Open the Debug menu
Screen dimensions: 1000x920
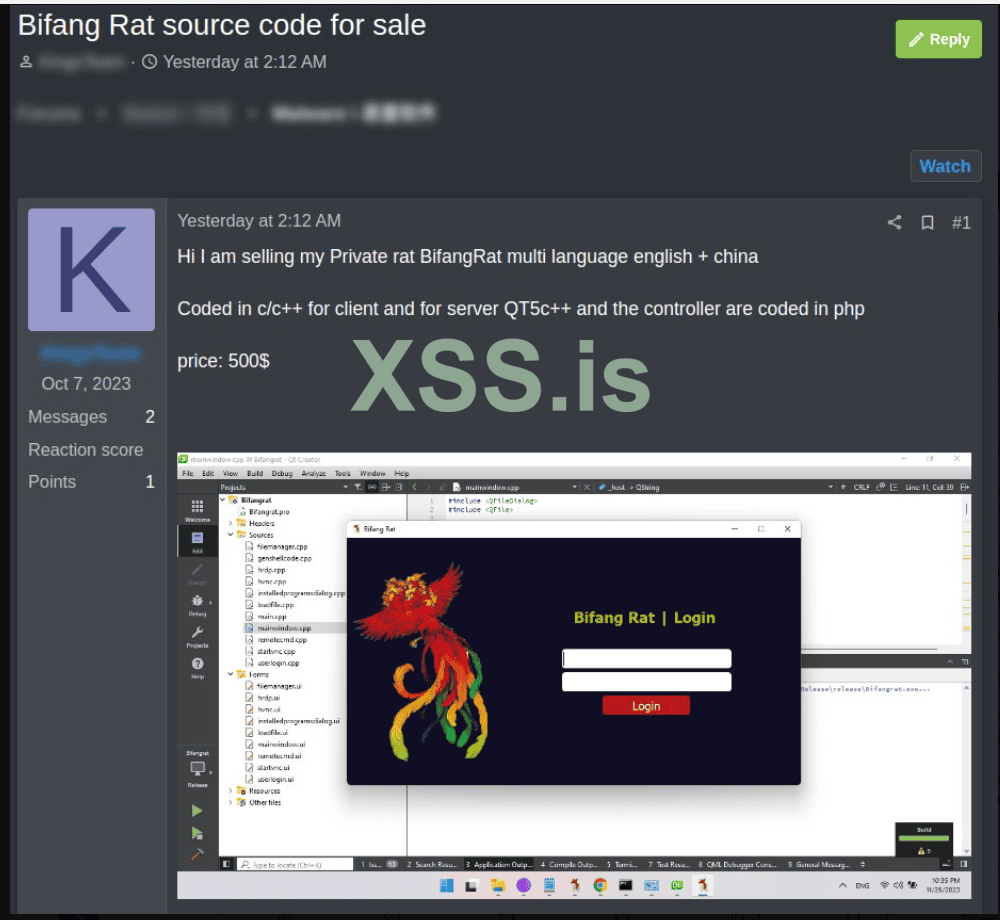282,474
